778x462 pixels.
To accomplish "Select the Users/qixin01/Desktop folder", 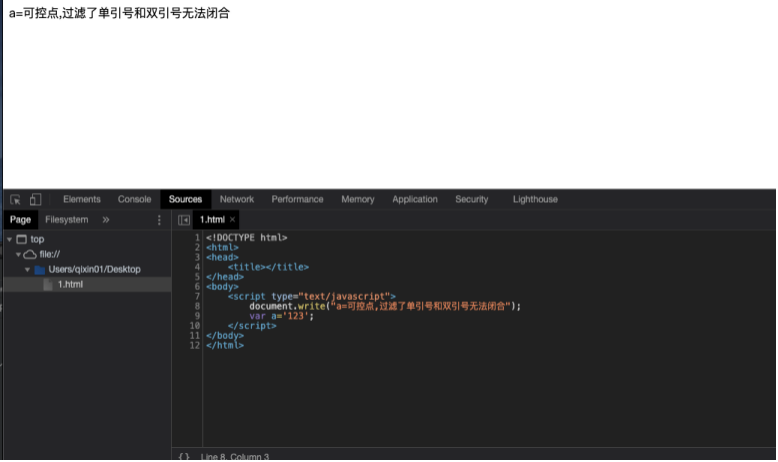I will point(94,269).
